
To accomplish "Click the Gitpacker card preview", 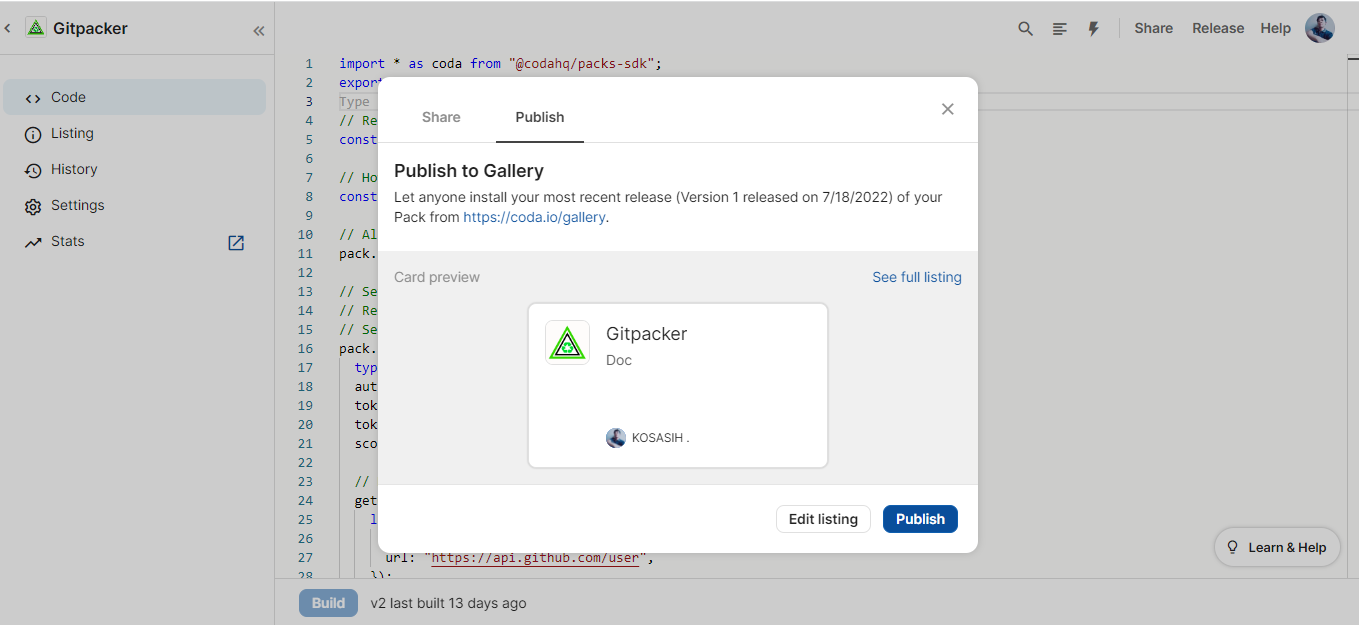I will [x=678, y=386].
